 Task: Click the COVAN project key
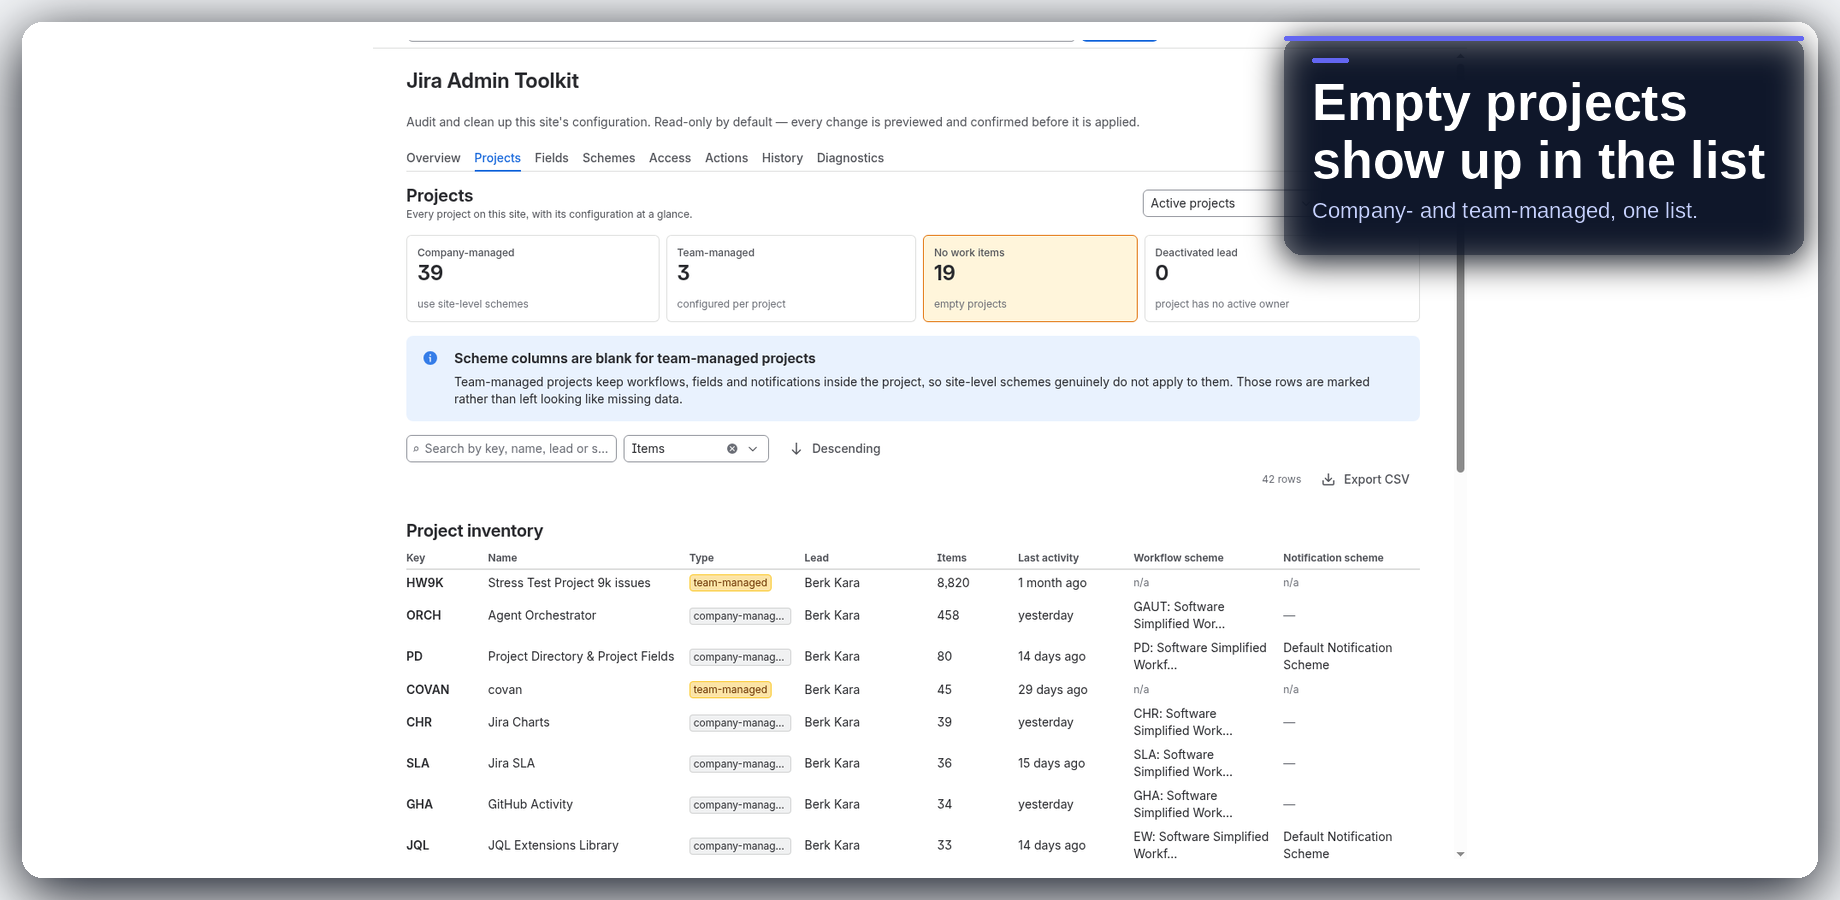[x=427, y=690]
